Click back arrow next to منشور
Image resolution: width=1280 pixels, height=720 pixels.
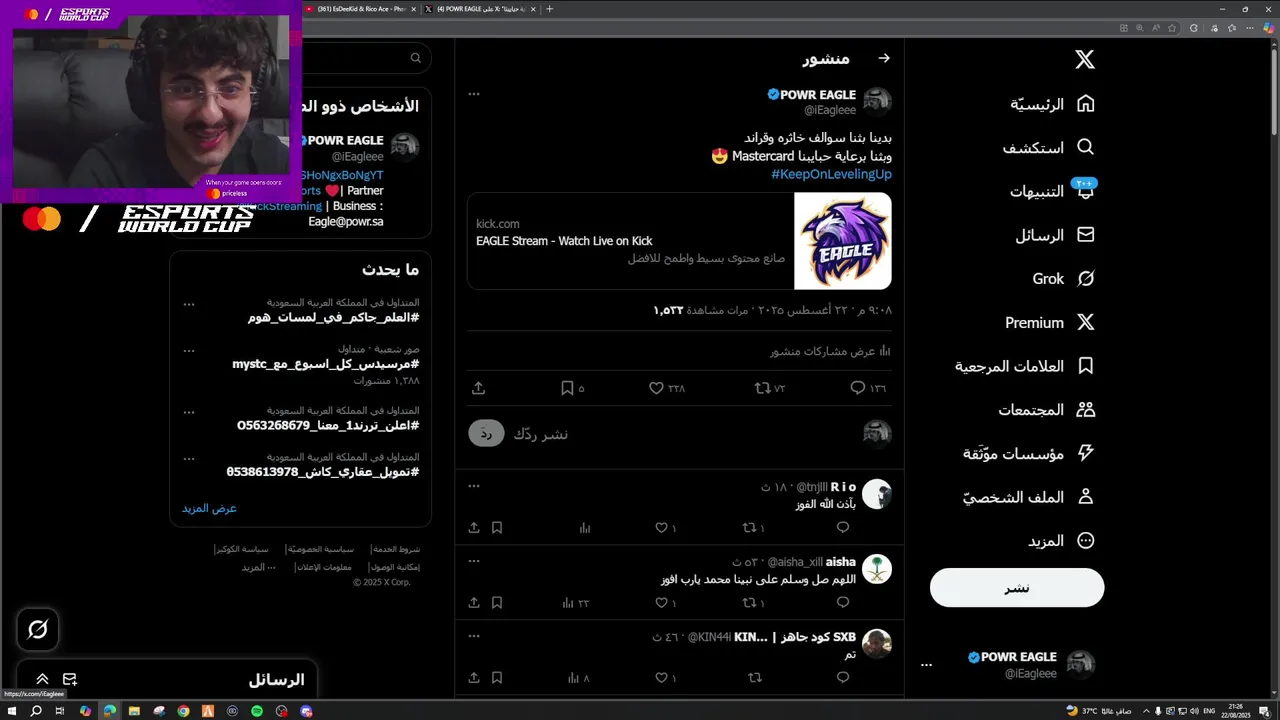[884, 58]
